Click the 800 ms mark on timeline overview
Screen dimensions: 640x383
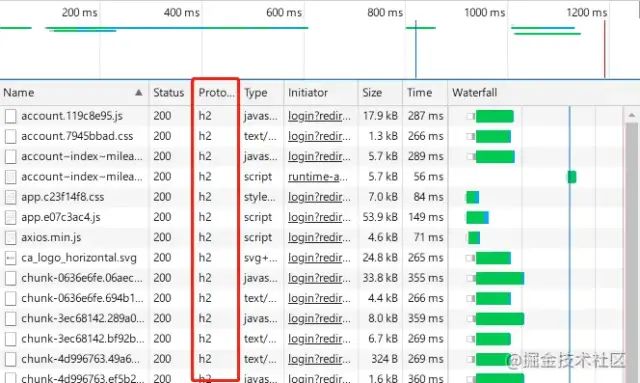coord(384,13)
